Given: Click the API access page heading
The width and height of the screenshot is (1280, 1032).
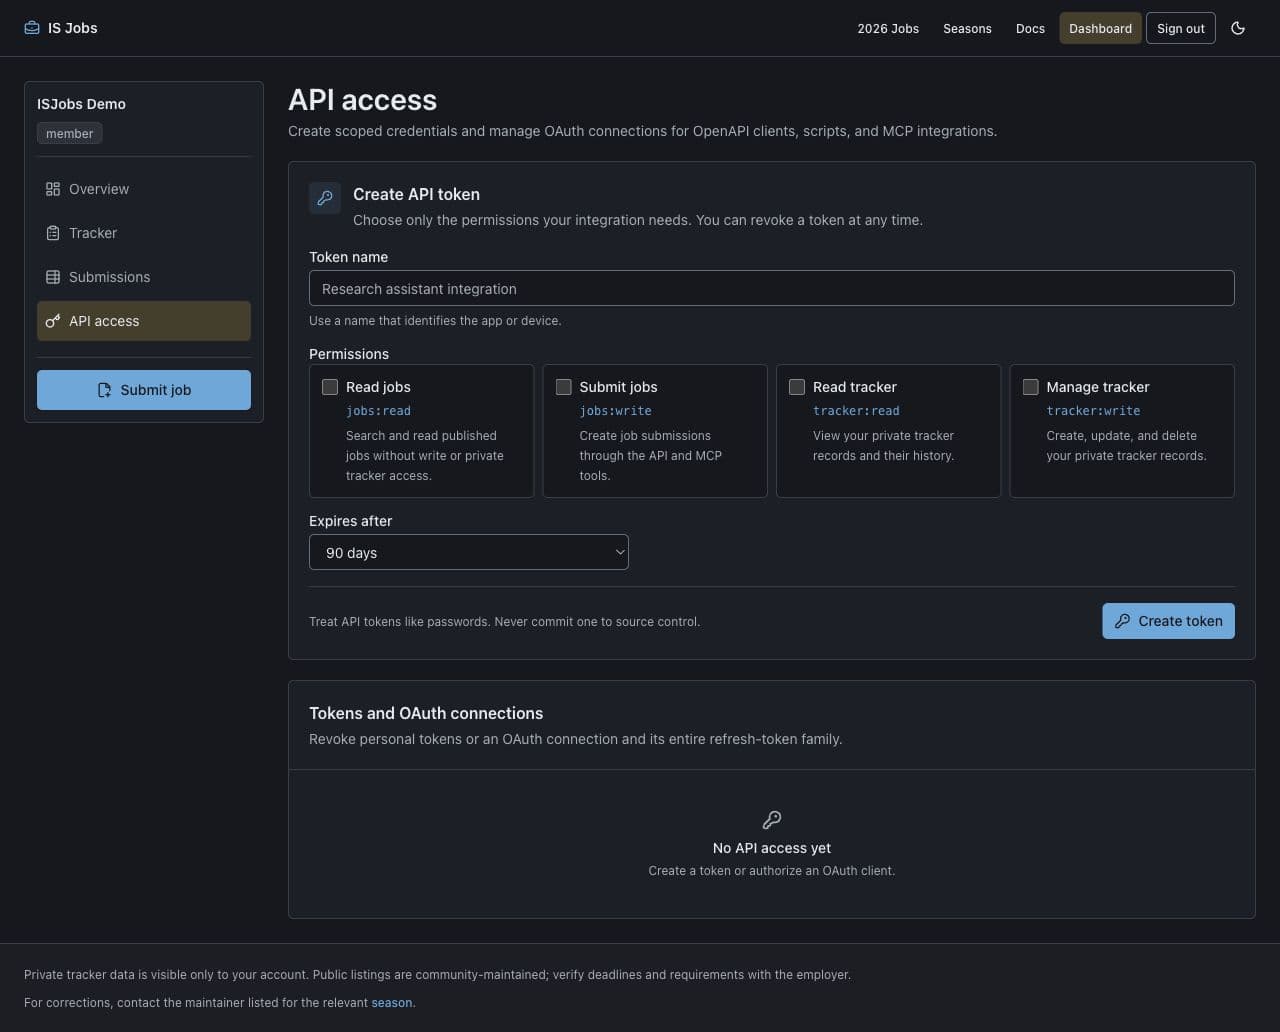Looking at the screenshot, I should [362, 100].
